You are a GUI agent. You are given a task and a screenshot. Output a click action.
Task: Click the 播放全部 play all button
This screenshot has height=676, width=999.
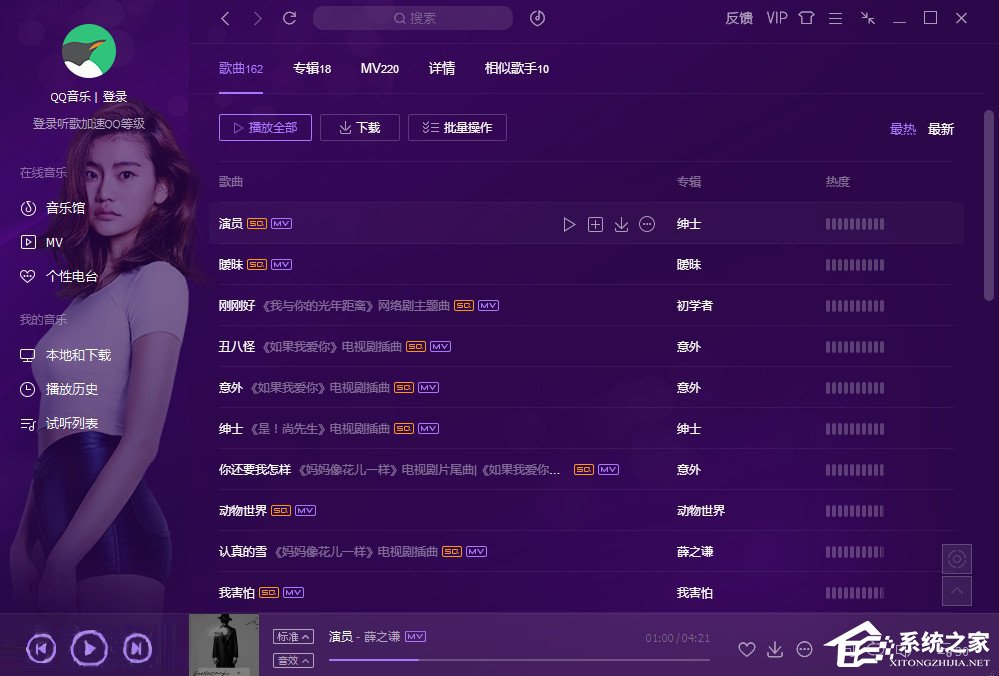click(x=265, y=127)
